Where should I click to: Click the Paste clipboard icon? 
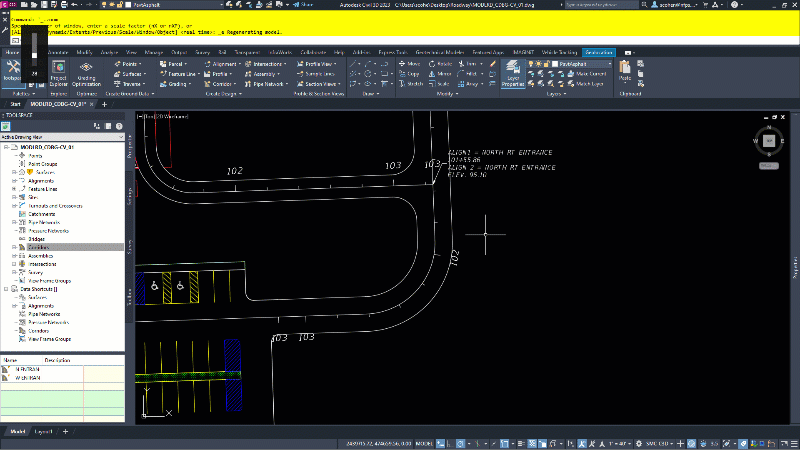(x=625, y=69)
